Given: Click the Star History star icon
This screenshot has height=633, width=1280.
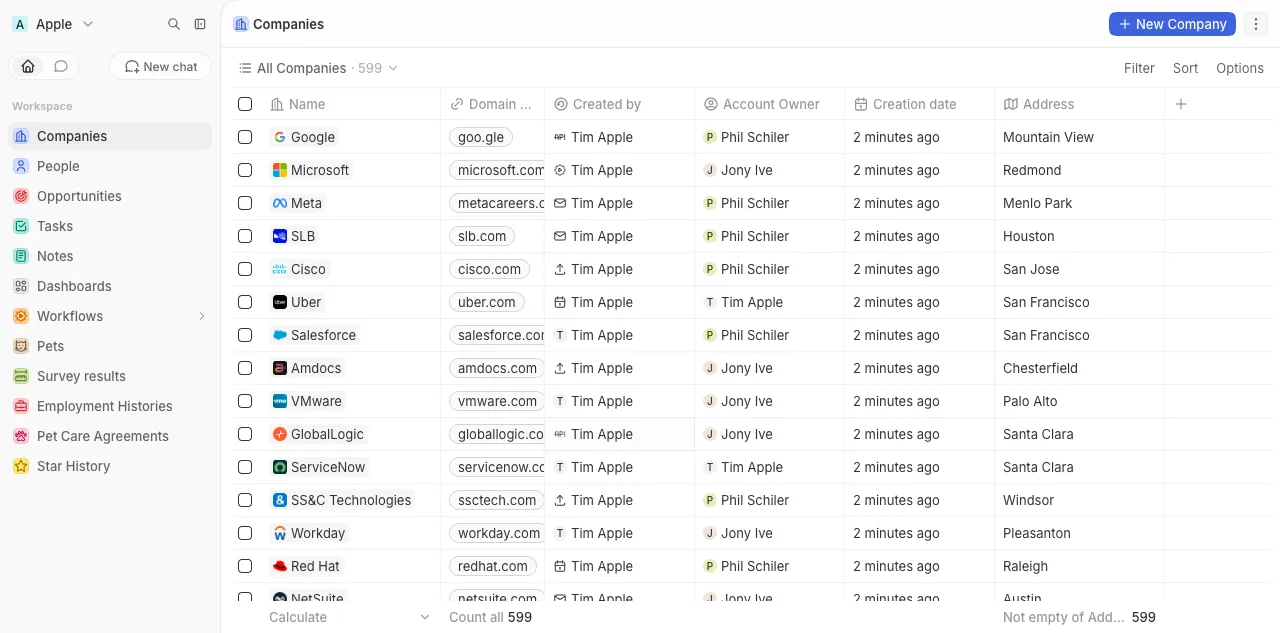Looking at the screenshot, I should pyautogui.click(x=21, y=466).
